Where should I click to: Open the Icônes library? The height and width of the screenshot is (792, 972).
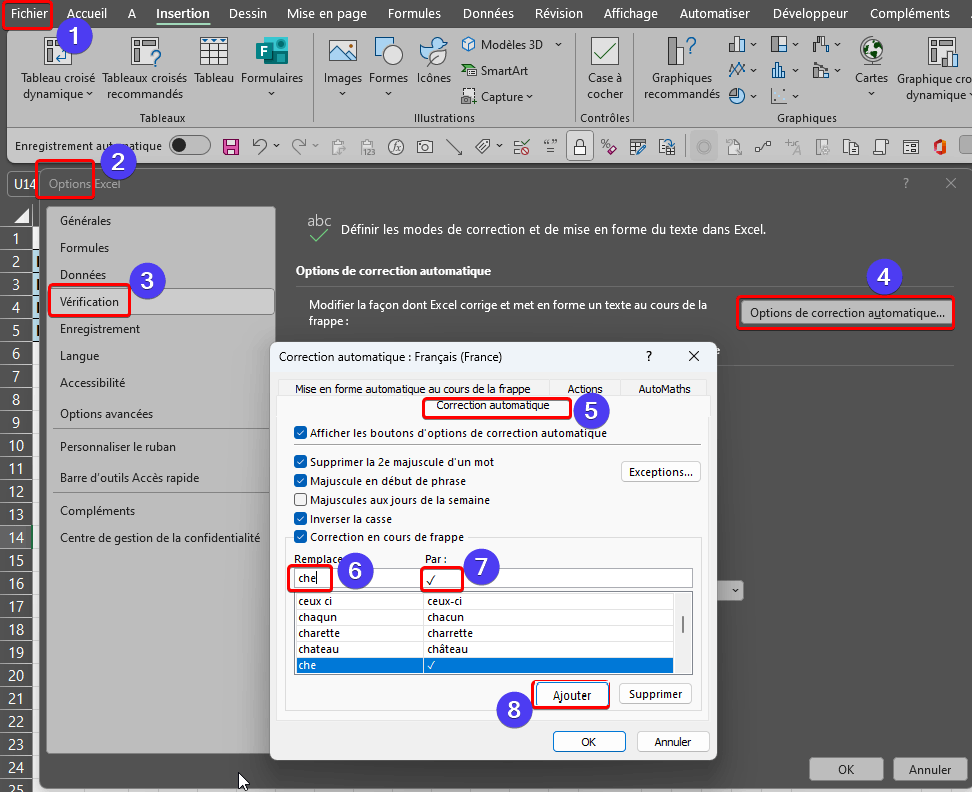coord(433,51)
